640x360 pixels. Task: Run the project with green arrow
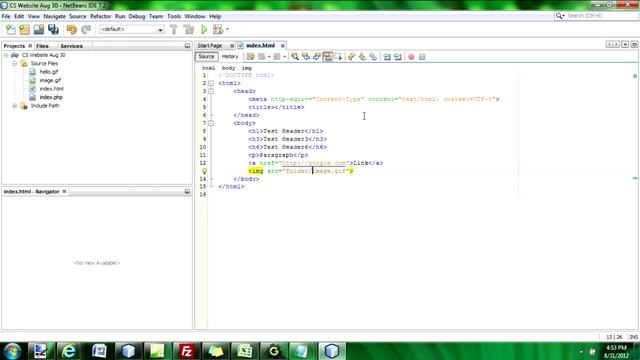(204, 29)
